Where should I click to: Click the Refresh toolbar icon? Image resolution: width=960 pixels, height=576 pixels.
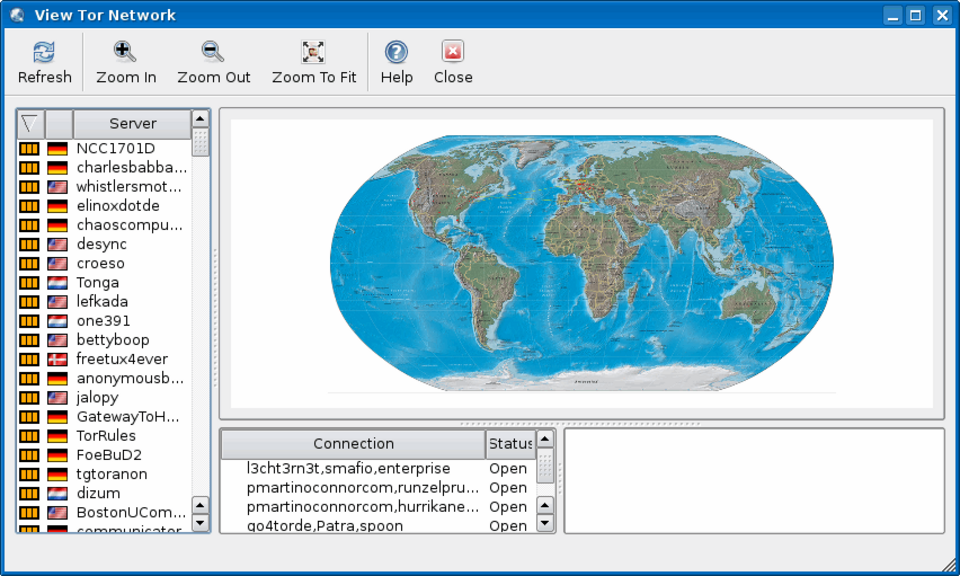44,52
